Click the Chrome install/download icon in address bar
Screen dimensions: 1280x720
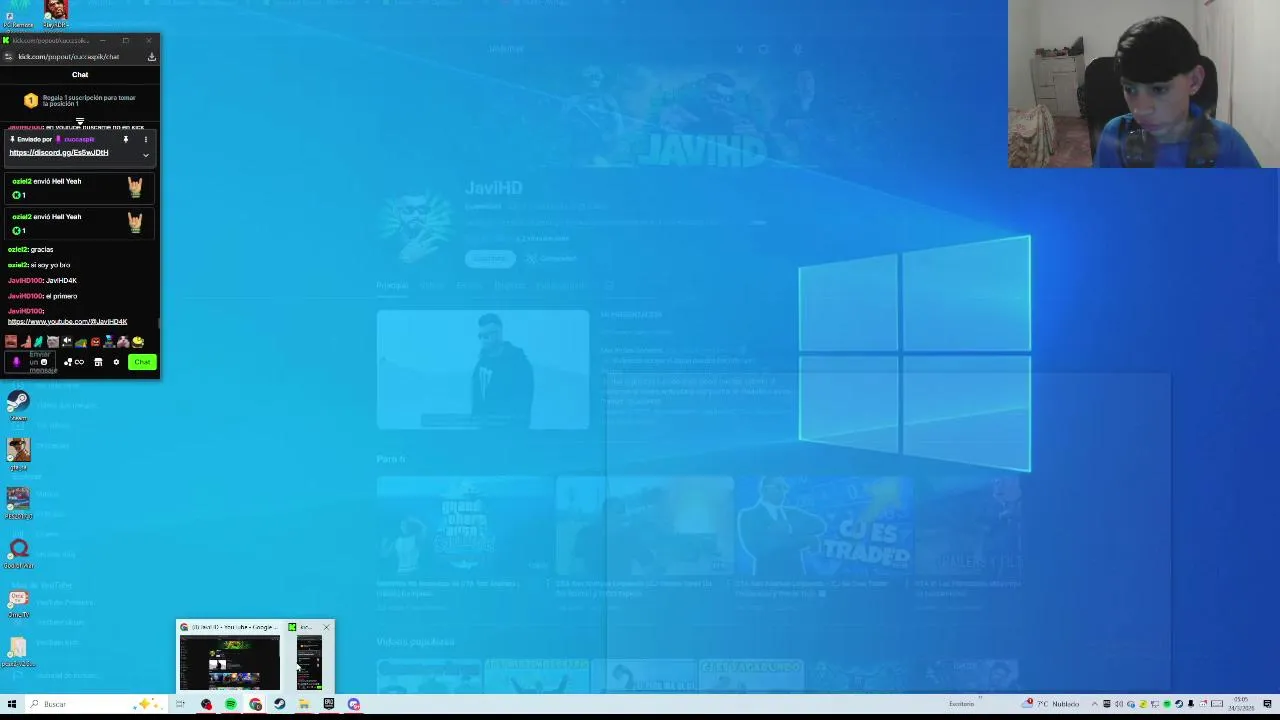click(152, 56)
